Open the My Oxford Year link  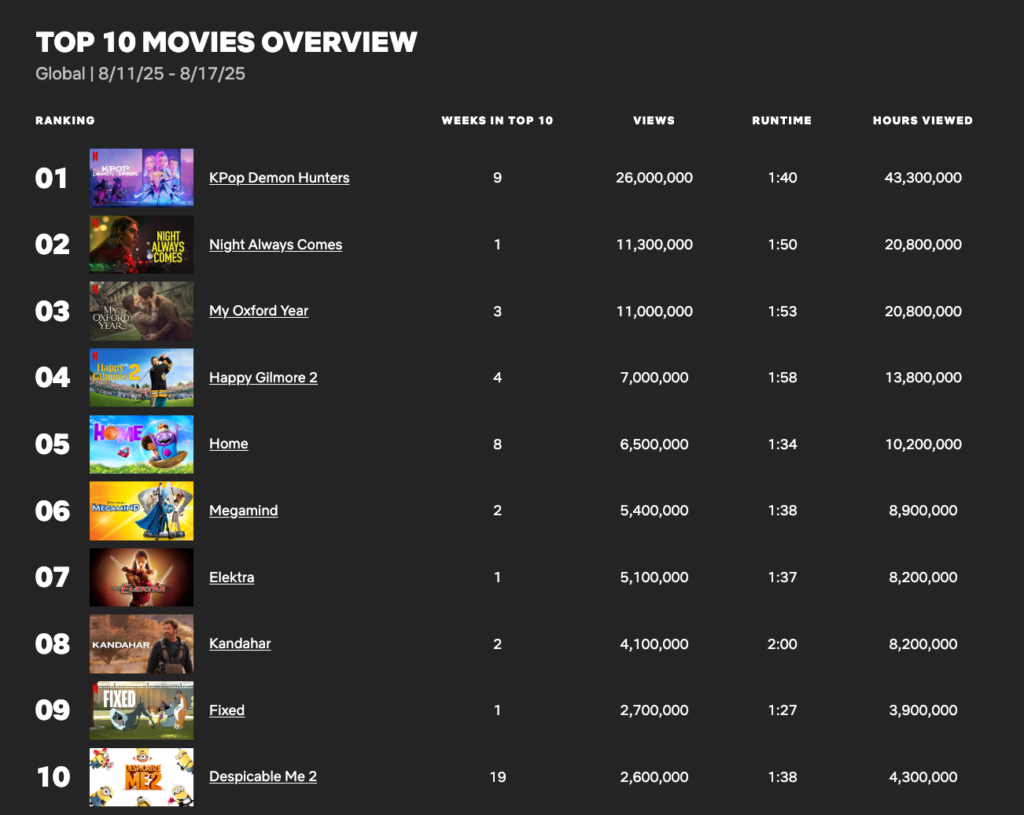[258, 311]
